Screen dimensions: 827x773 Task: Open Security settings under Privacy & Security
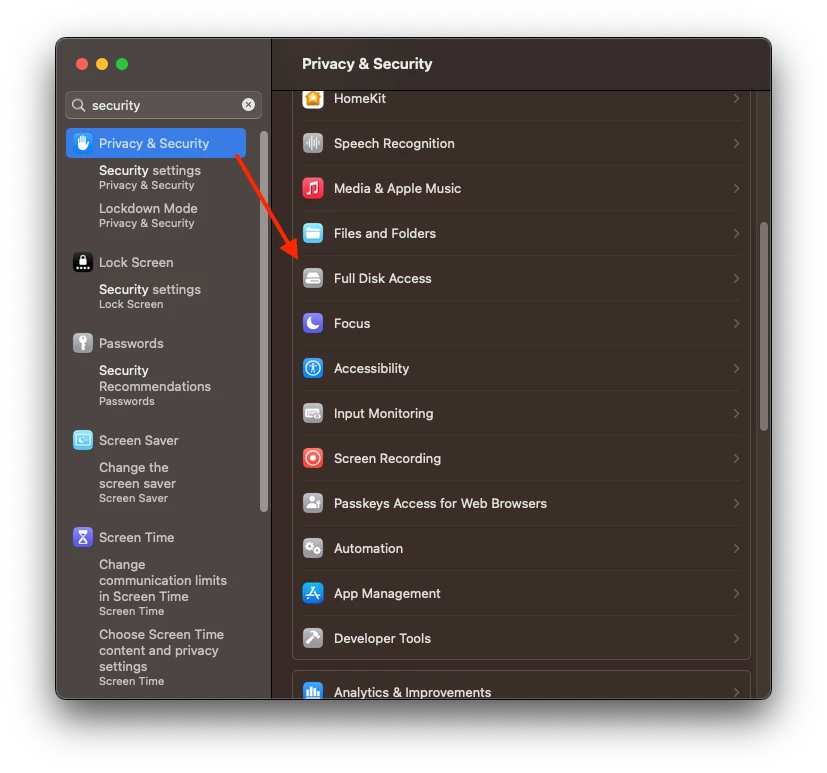click(150, 177)
